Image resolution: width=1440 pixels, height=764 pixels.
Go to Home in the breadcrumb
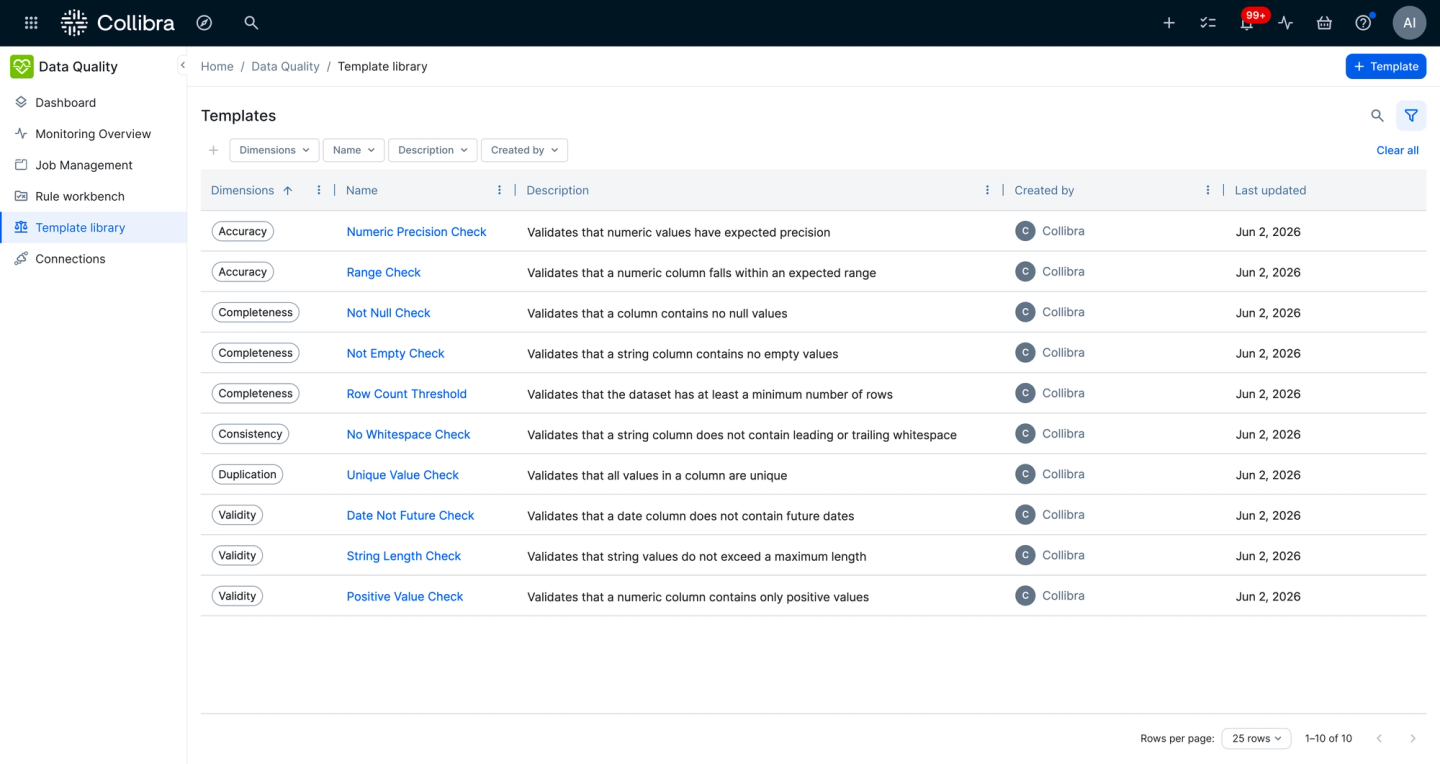tap(217, 66)
